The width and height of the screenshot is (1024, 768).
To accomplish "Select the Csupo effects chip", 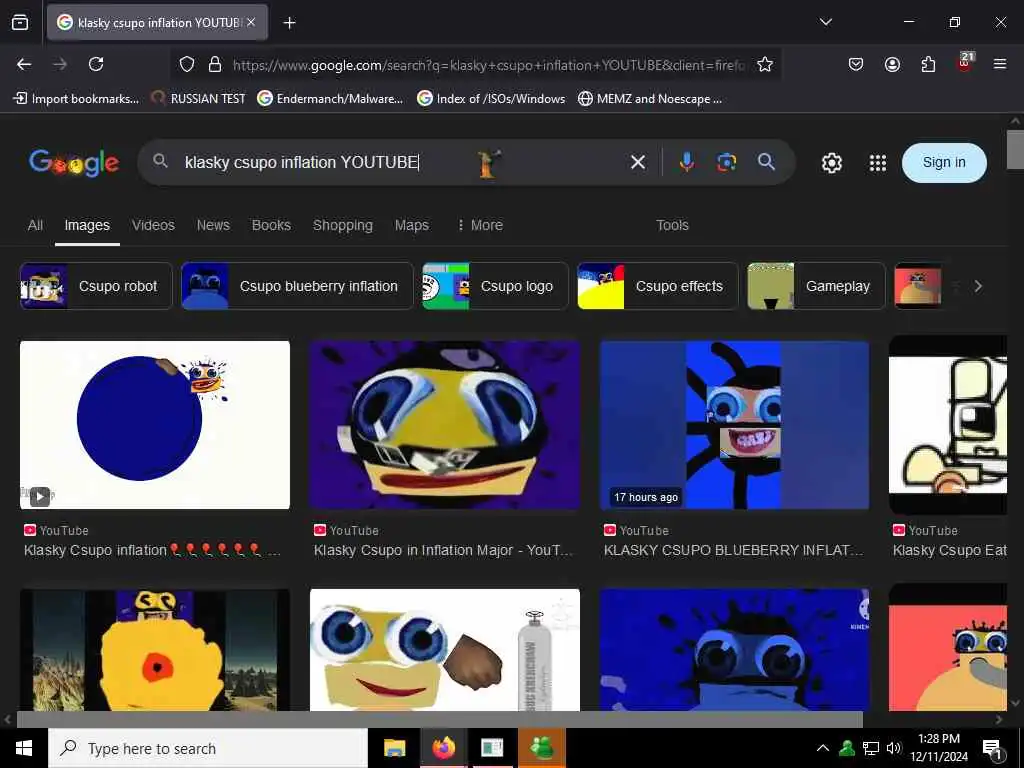I will (x=658, y=286).
